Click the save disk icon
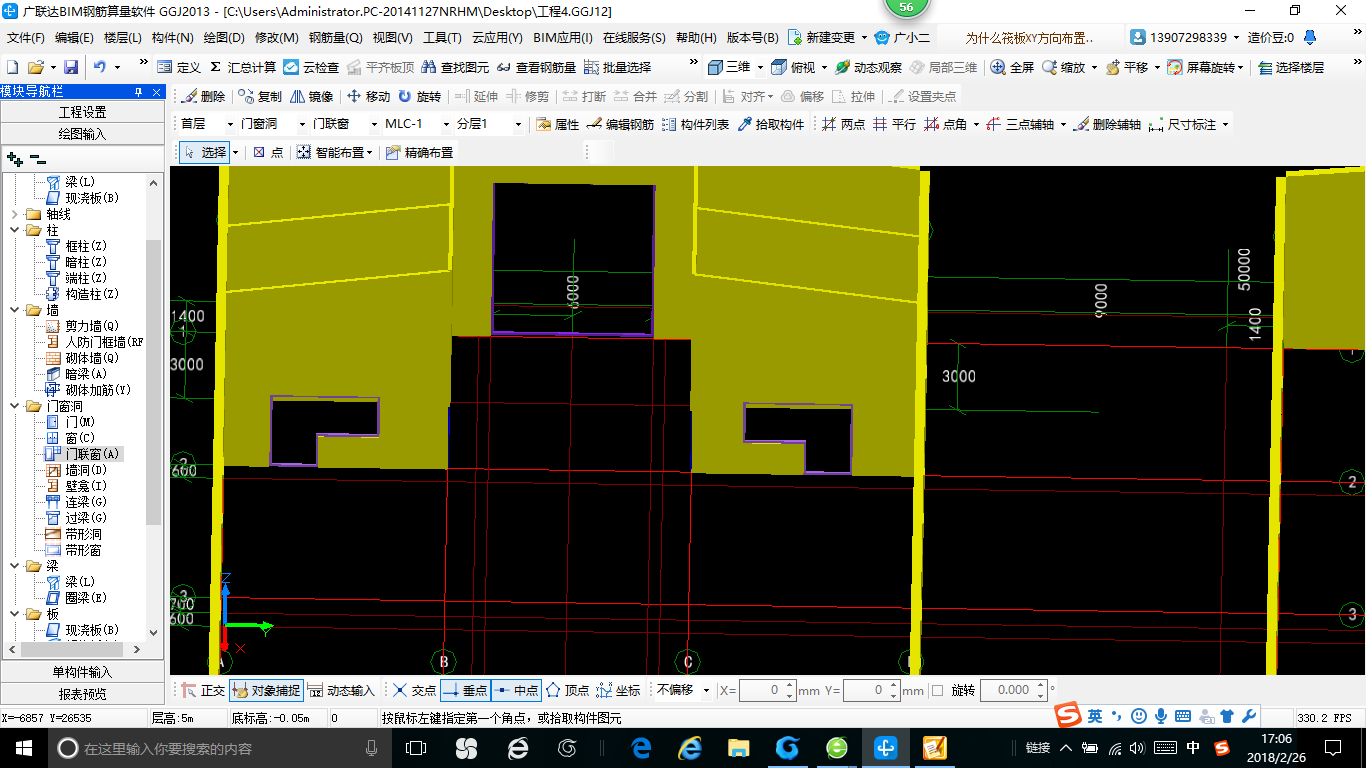Viewport: 1366px width, 768px height. tap(71, 67)
